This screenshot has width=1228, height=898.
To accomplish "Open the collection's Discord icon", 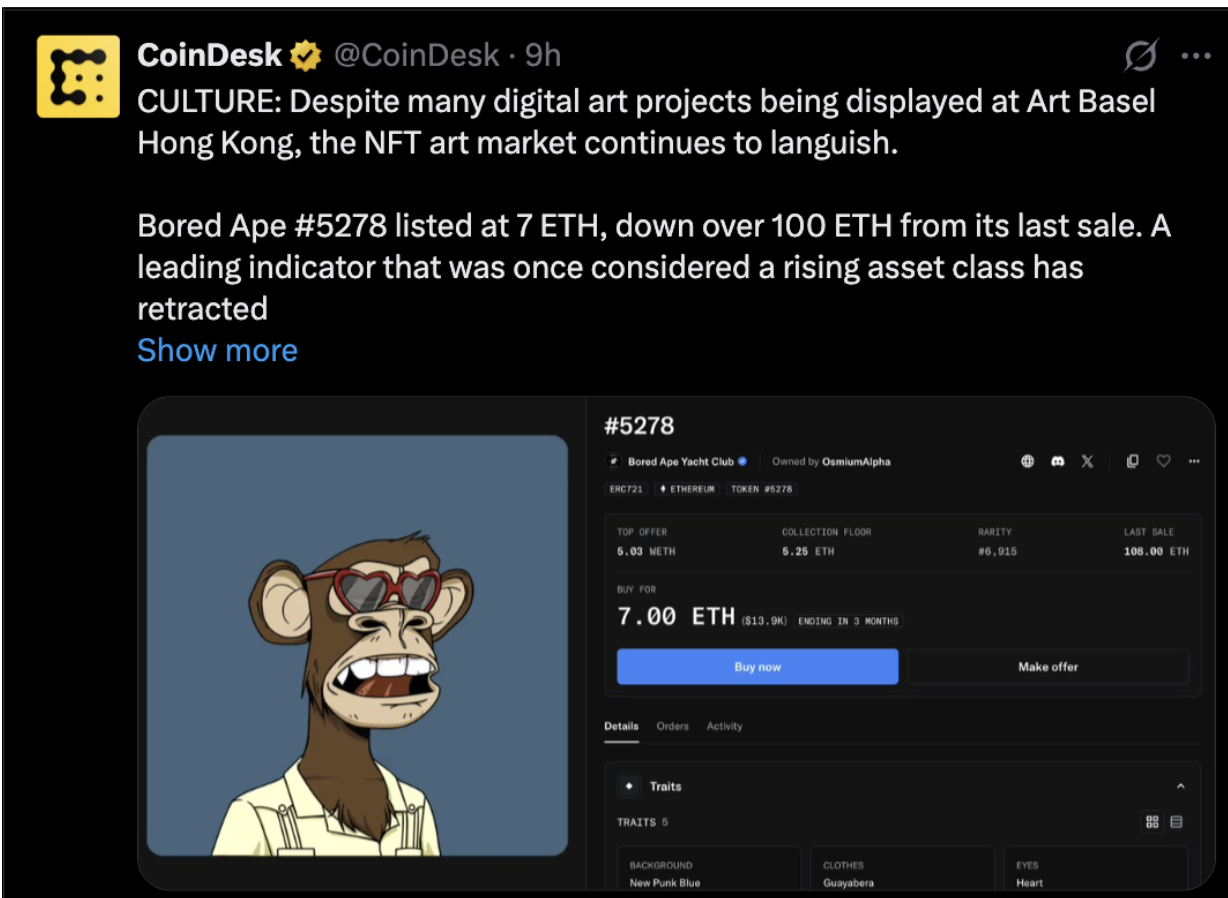I will point(1057,462).
